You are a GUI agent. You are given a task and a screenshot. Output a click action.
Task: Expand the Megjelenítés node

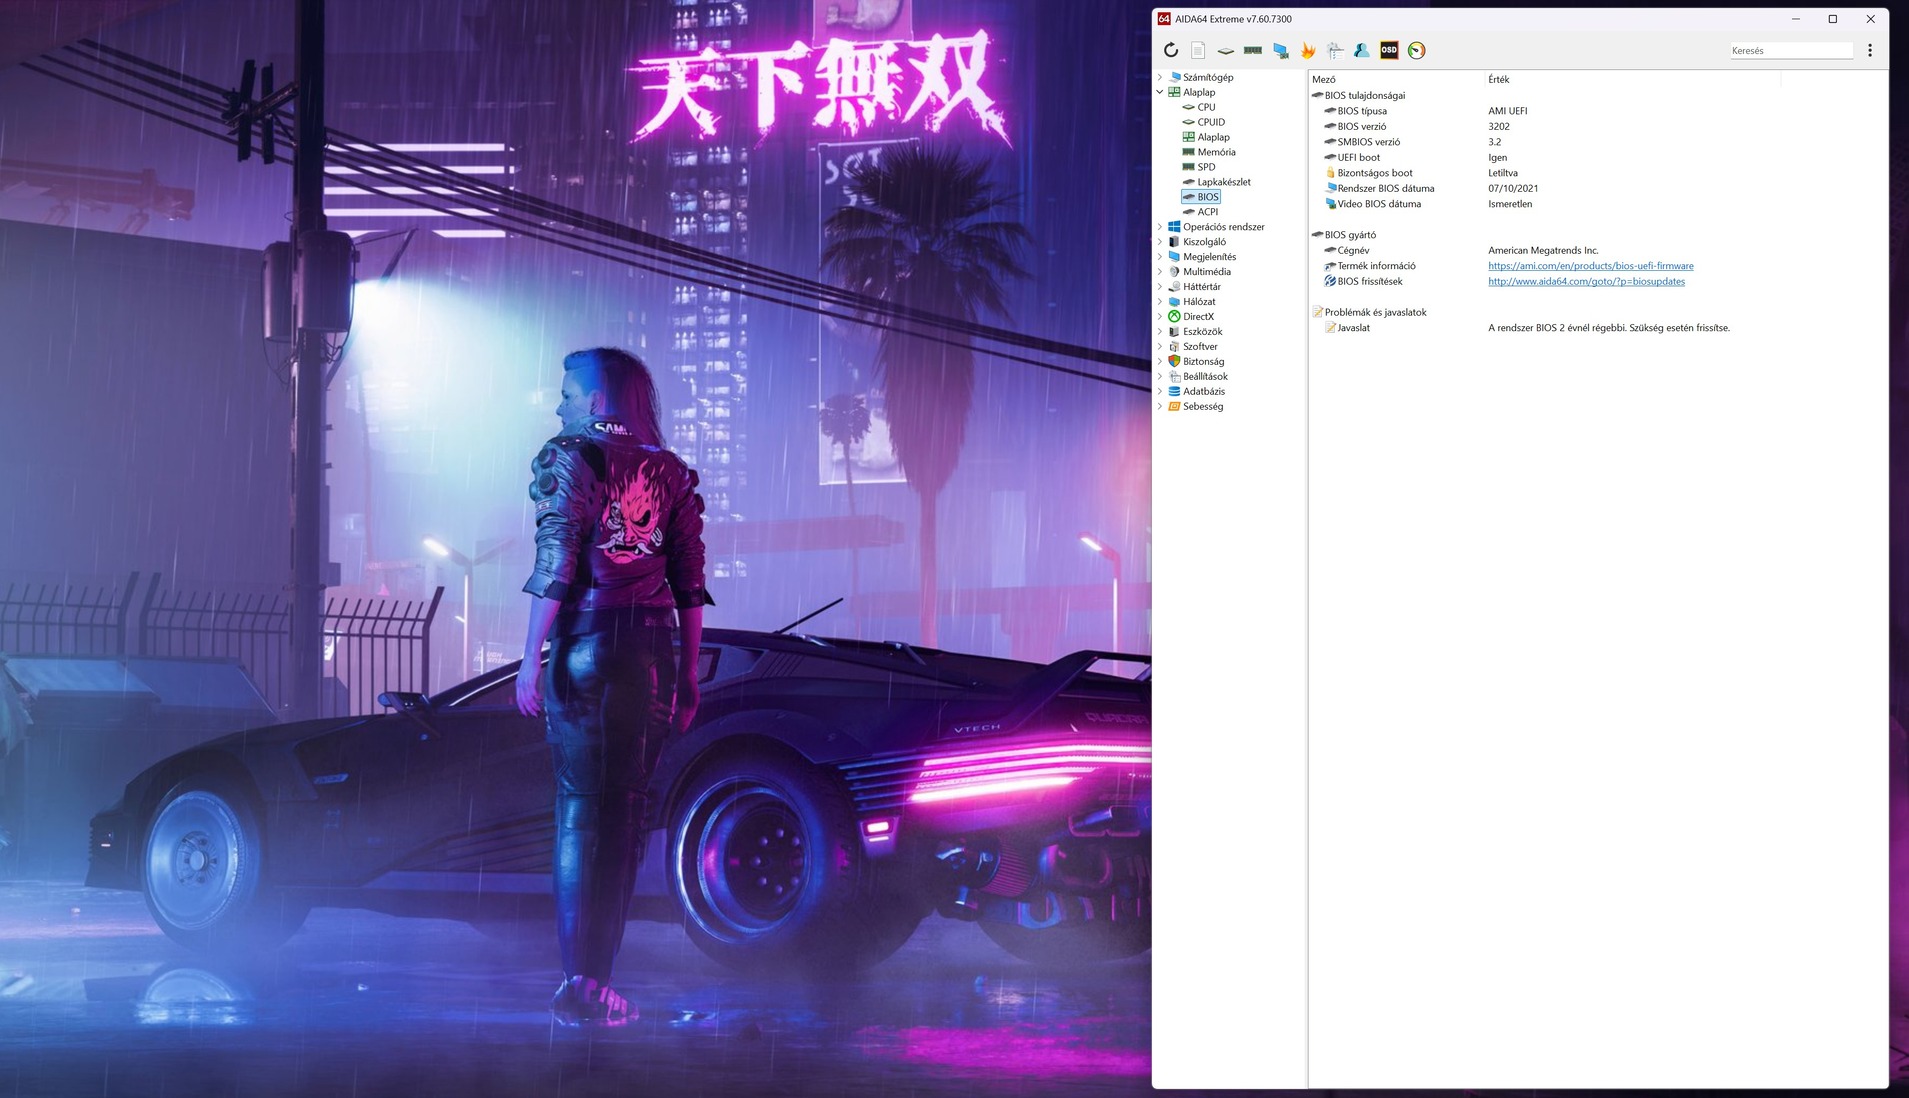pyautogui.click(x=1160, y=257)
